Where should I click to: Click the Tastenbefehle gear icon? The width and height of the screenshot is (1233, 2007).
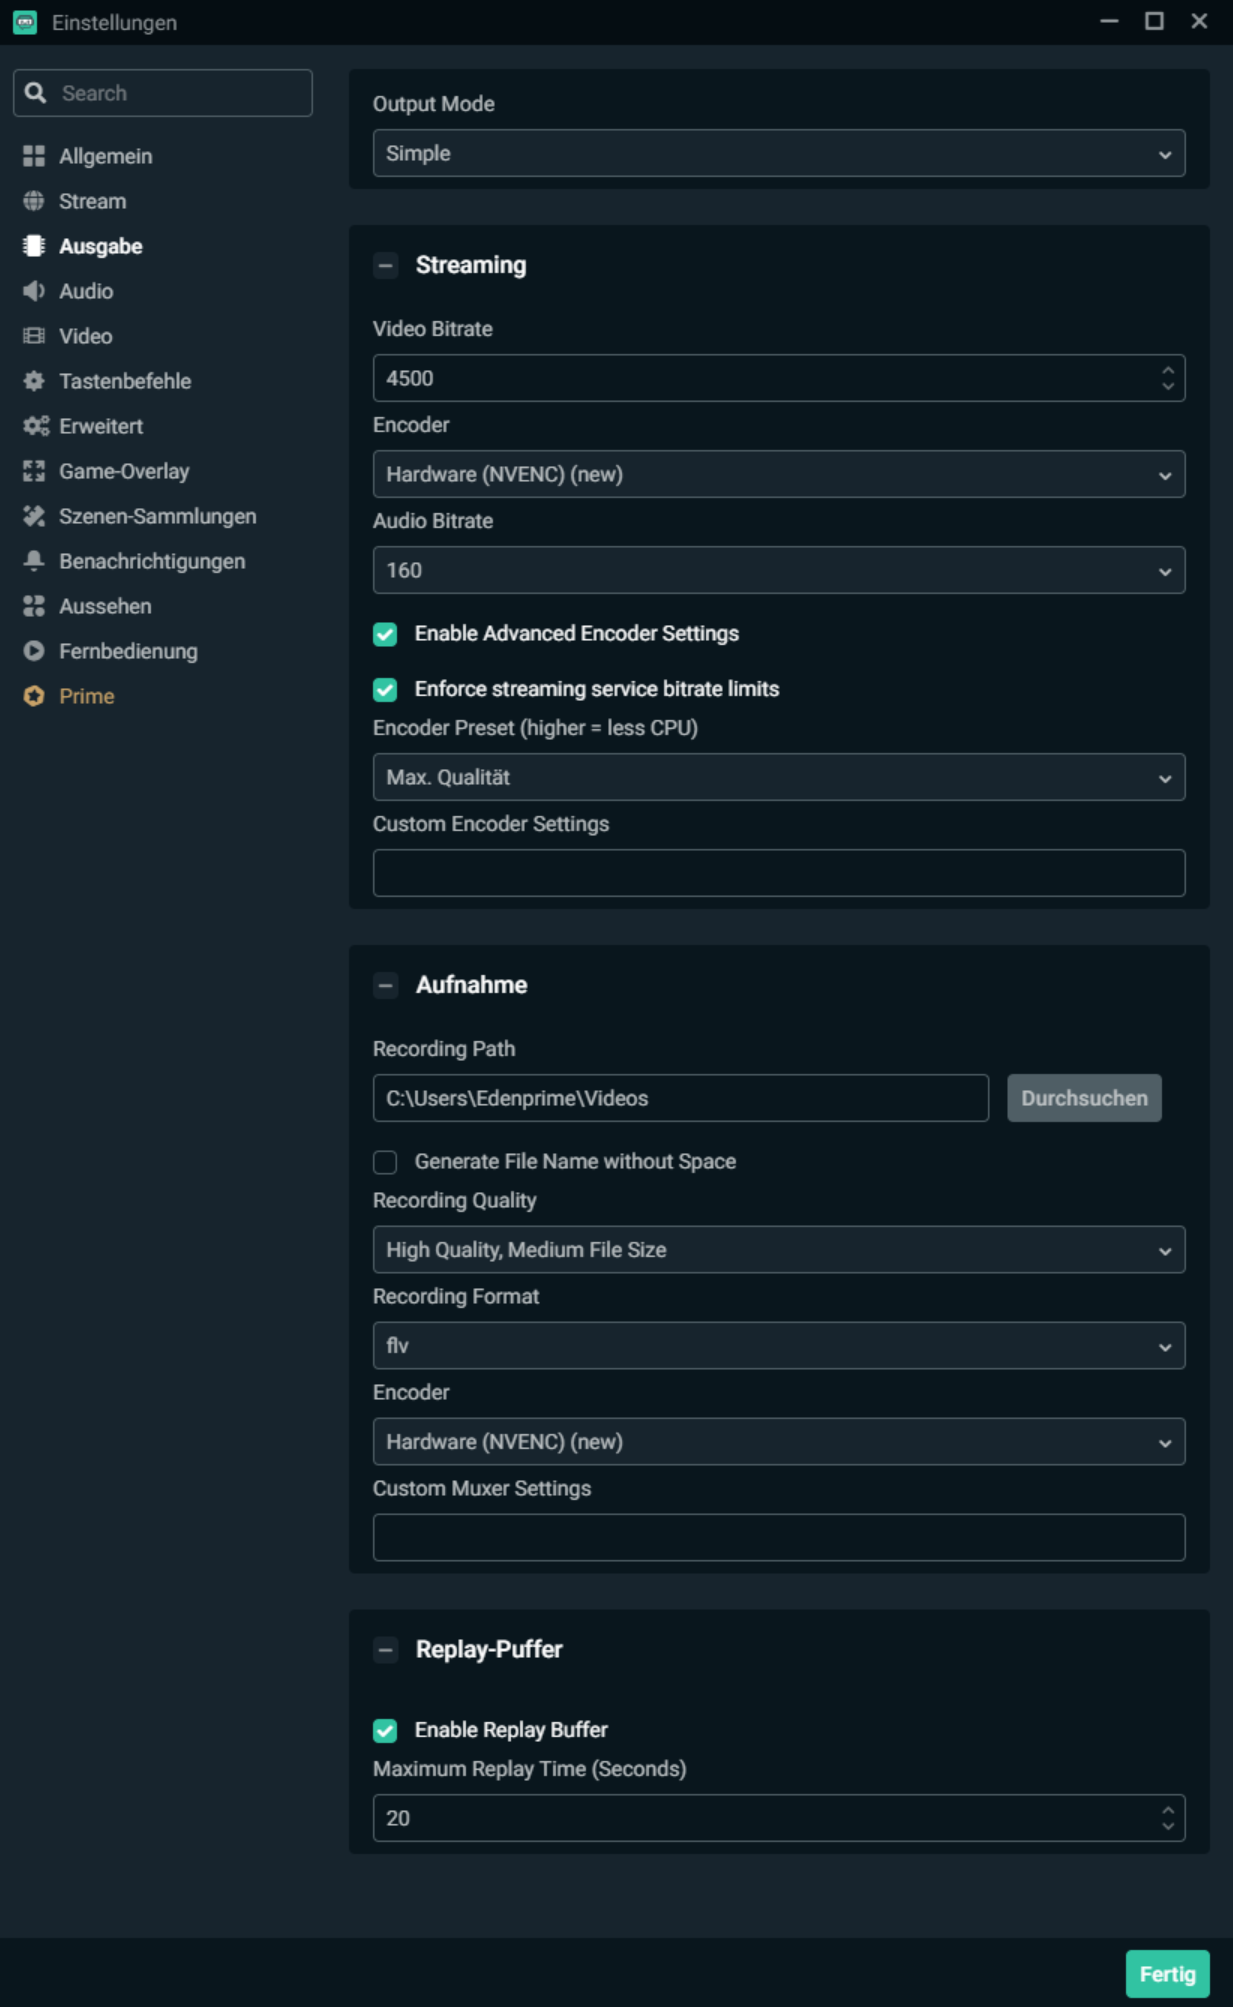34,381
